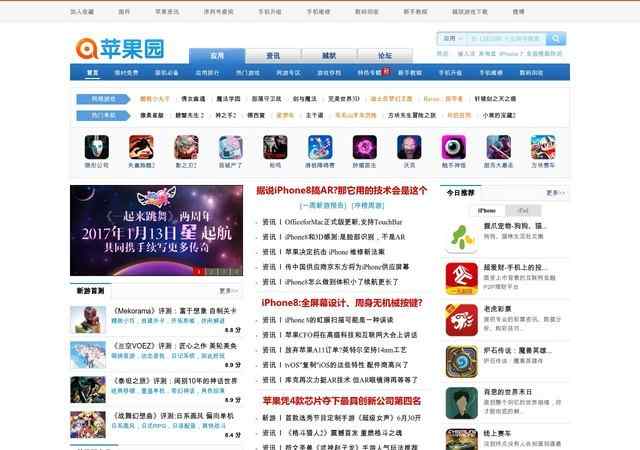Screen dimensions: 640x450
Task: Click the 一起来跳舞 anniversary banner image
Action: tap(156, 230)
